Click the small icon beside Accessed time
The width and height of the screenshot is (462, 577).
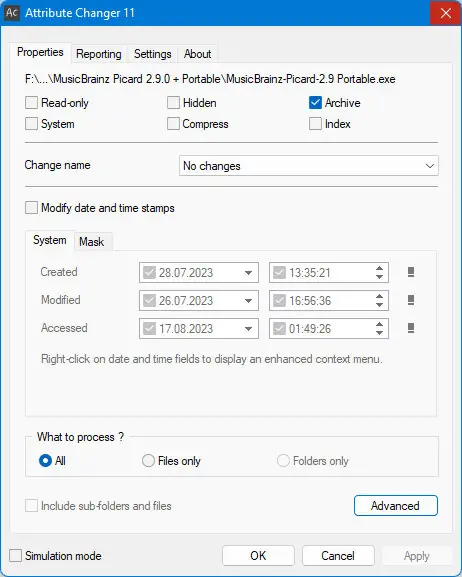pos(411,328)
